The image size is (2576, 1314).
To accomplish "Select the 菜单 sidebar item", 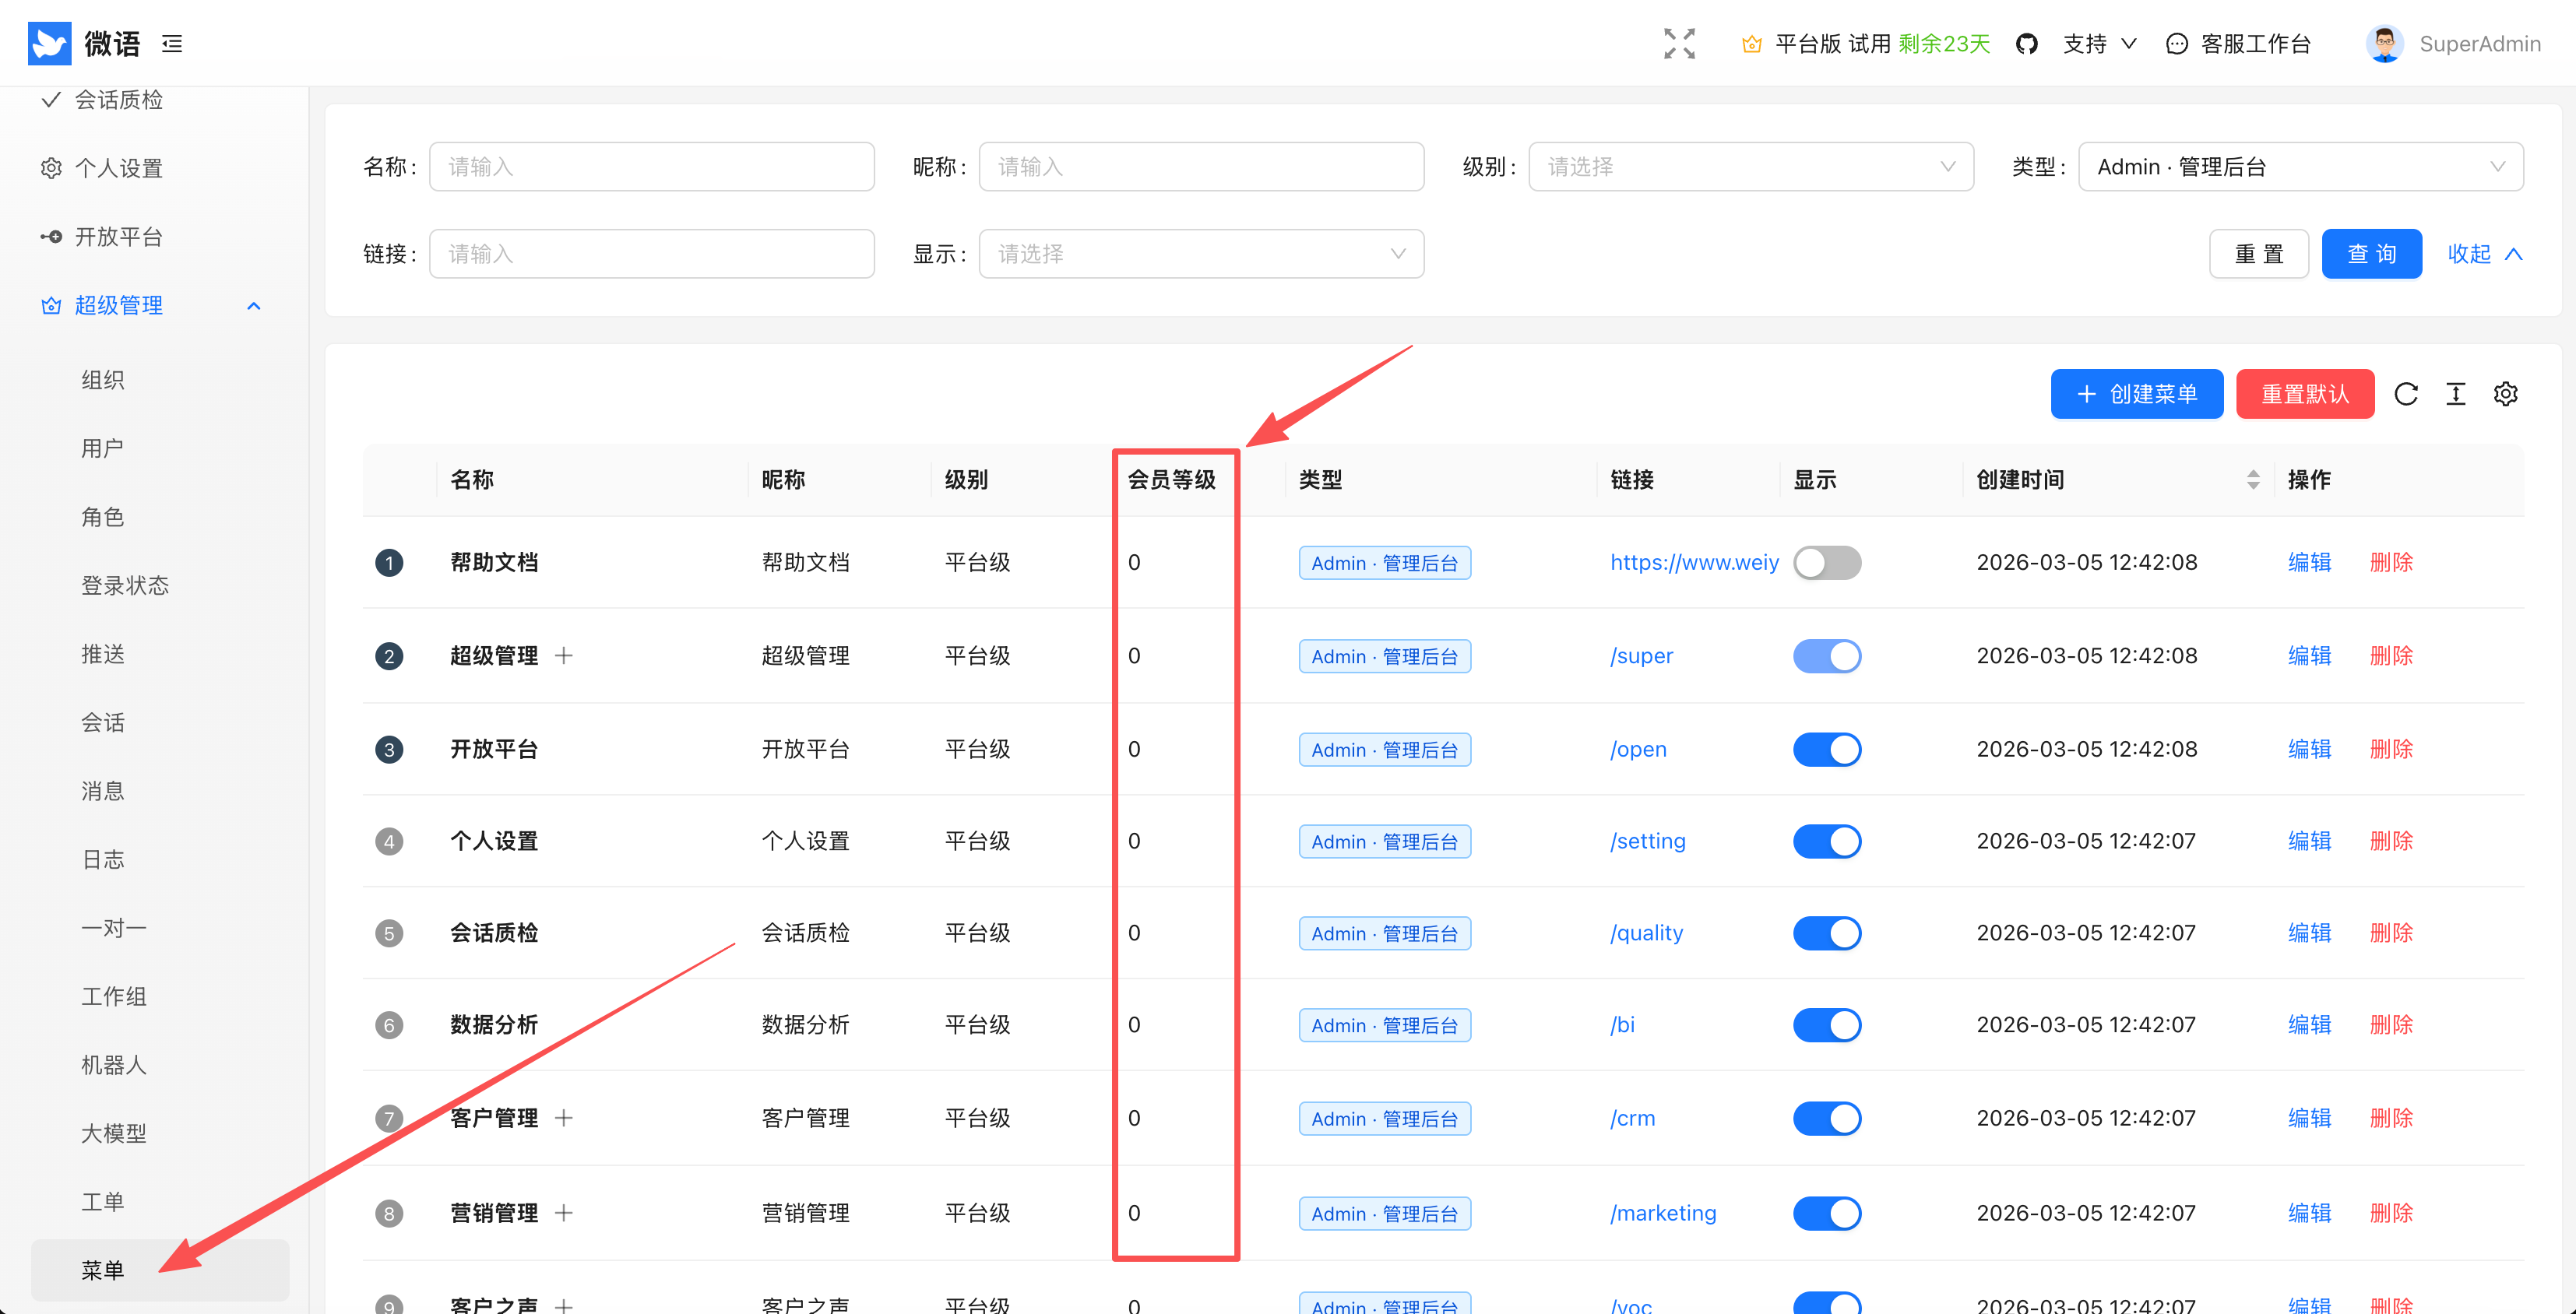I will pos(160,1270).
